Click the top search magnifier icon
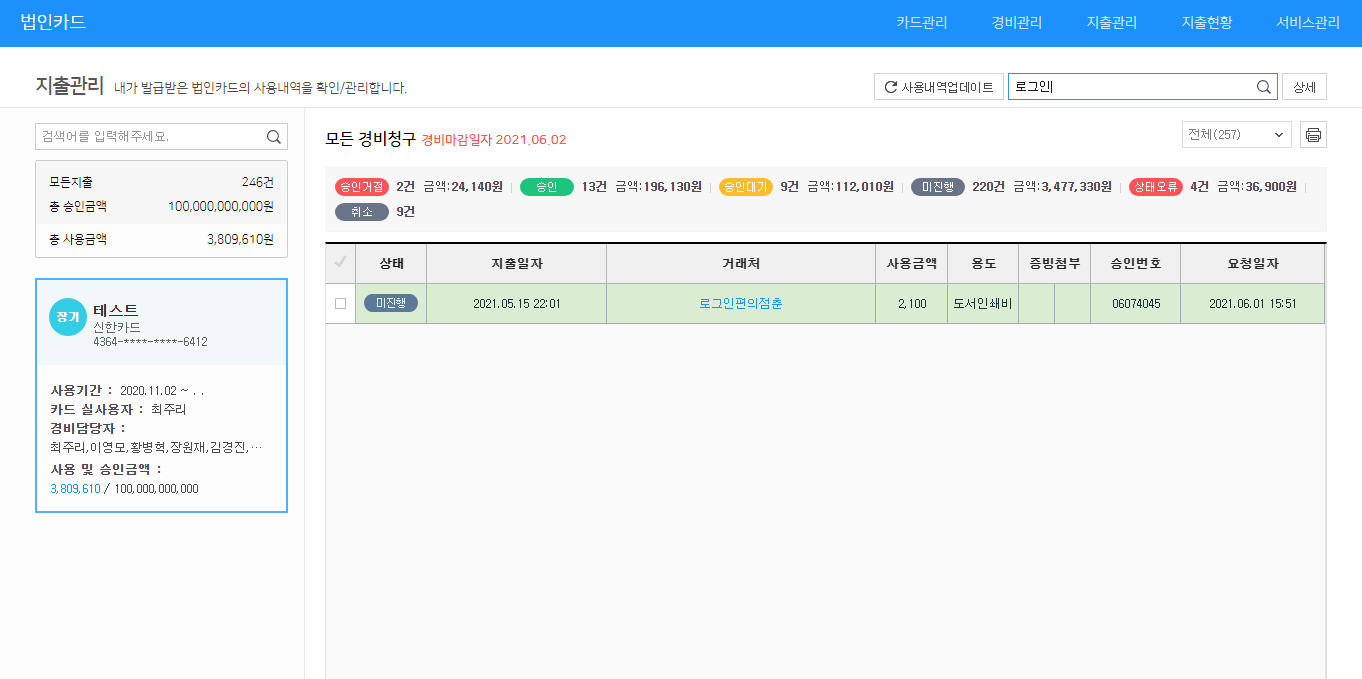Screen dimensions: 1362x679 (1264, 87)
